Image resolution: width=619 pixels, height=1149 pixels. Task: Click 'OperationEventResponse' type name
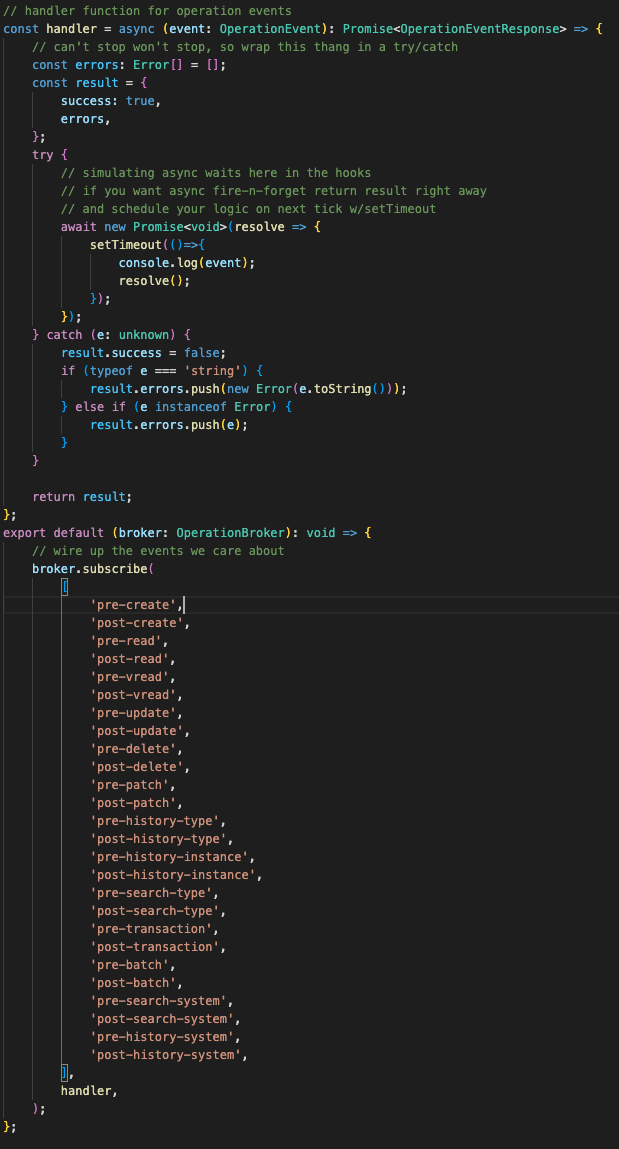tap(479, 29)
